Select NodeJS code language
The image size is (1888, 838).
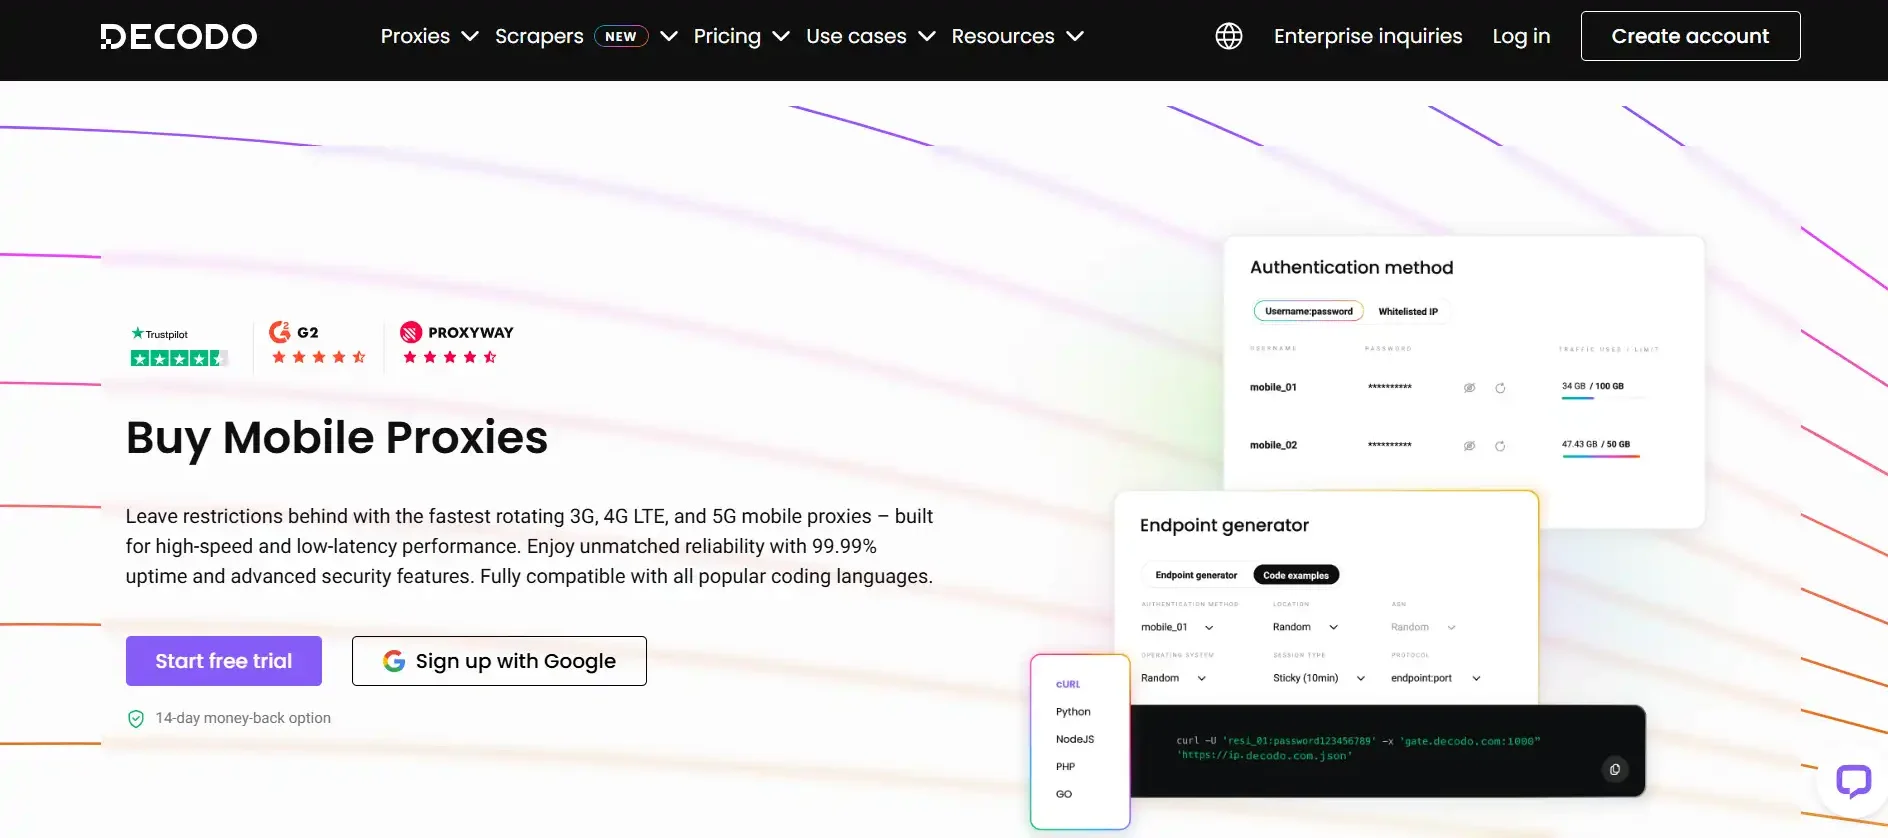click(1075, 739)
